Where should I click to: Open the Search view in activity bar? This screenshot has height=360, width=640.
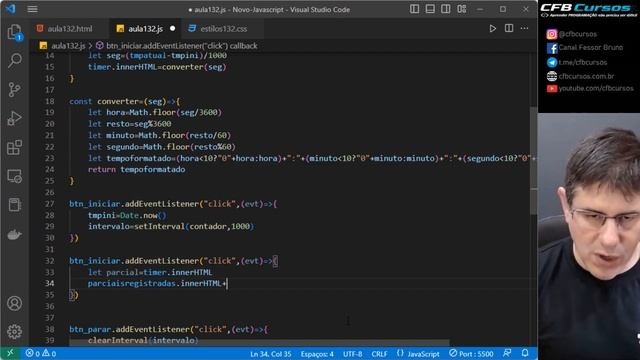(14, 60)
